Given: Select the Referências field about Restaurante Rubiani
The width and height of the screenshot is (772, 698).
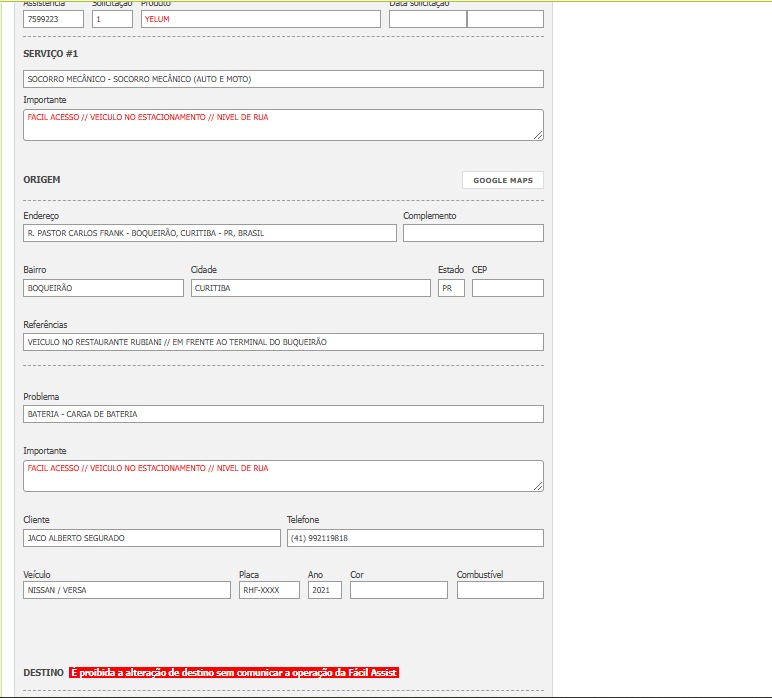Looking at the screenshot, I should coord(283,342).
